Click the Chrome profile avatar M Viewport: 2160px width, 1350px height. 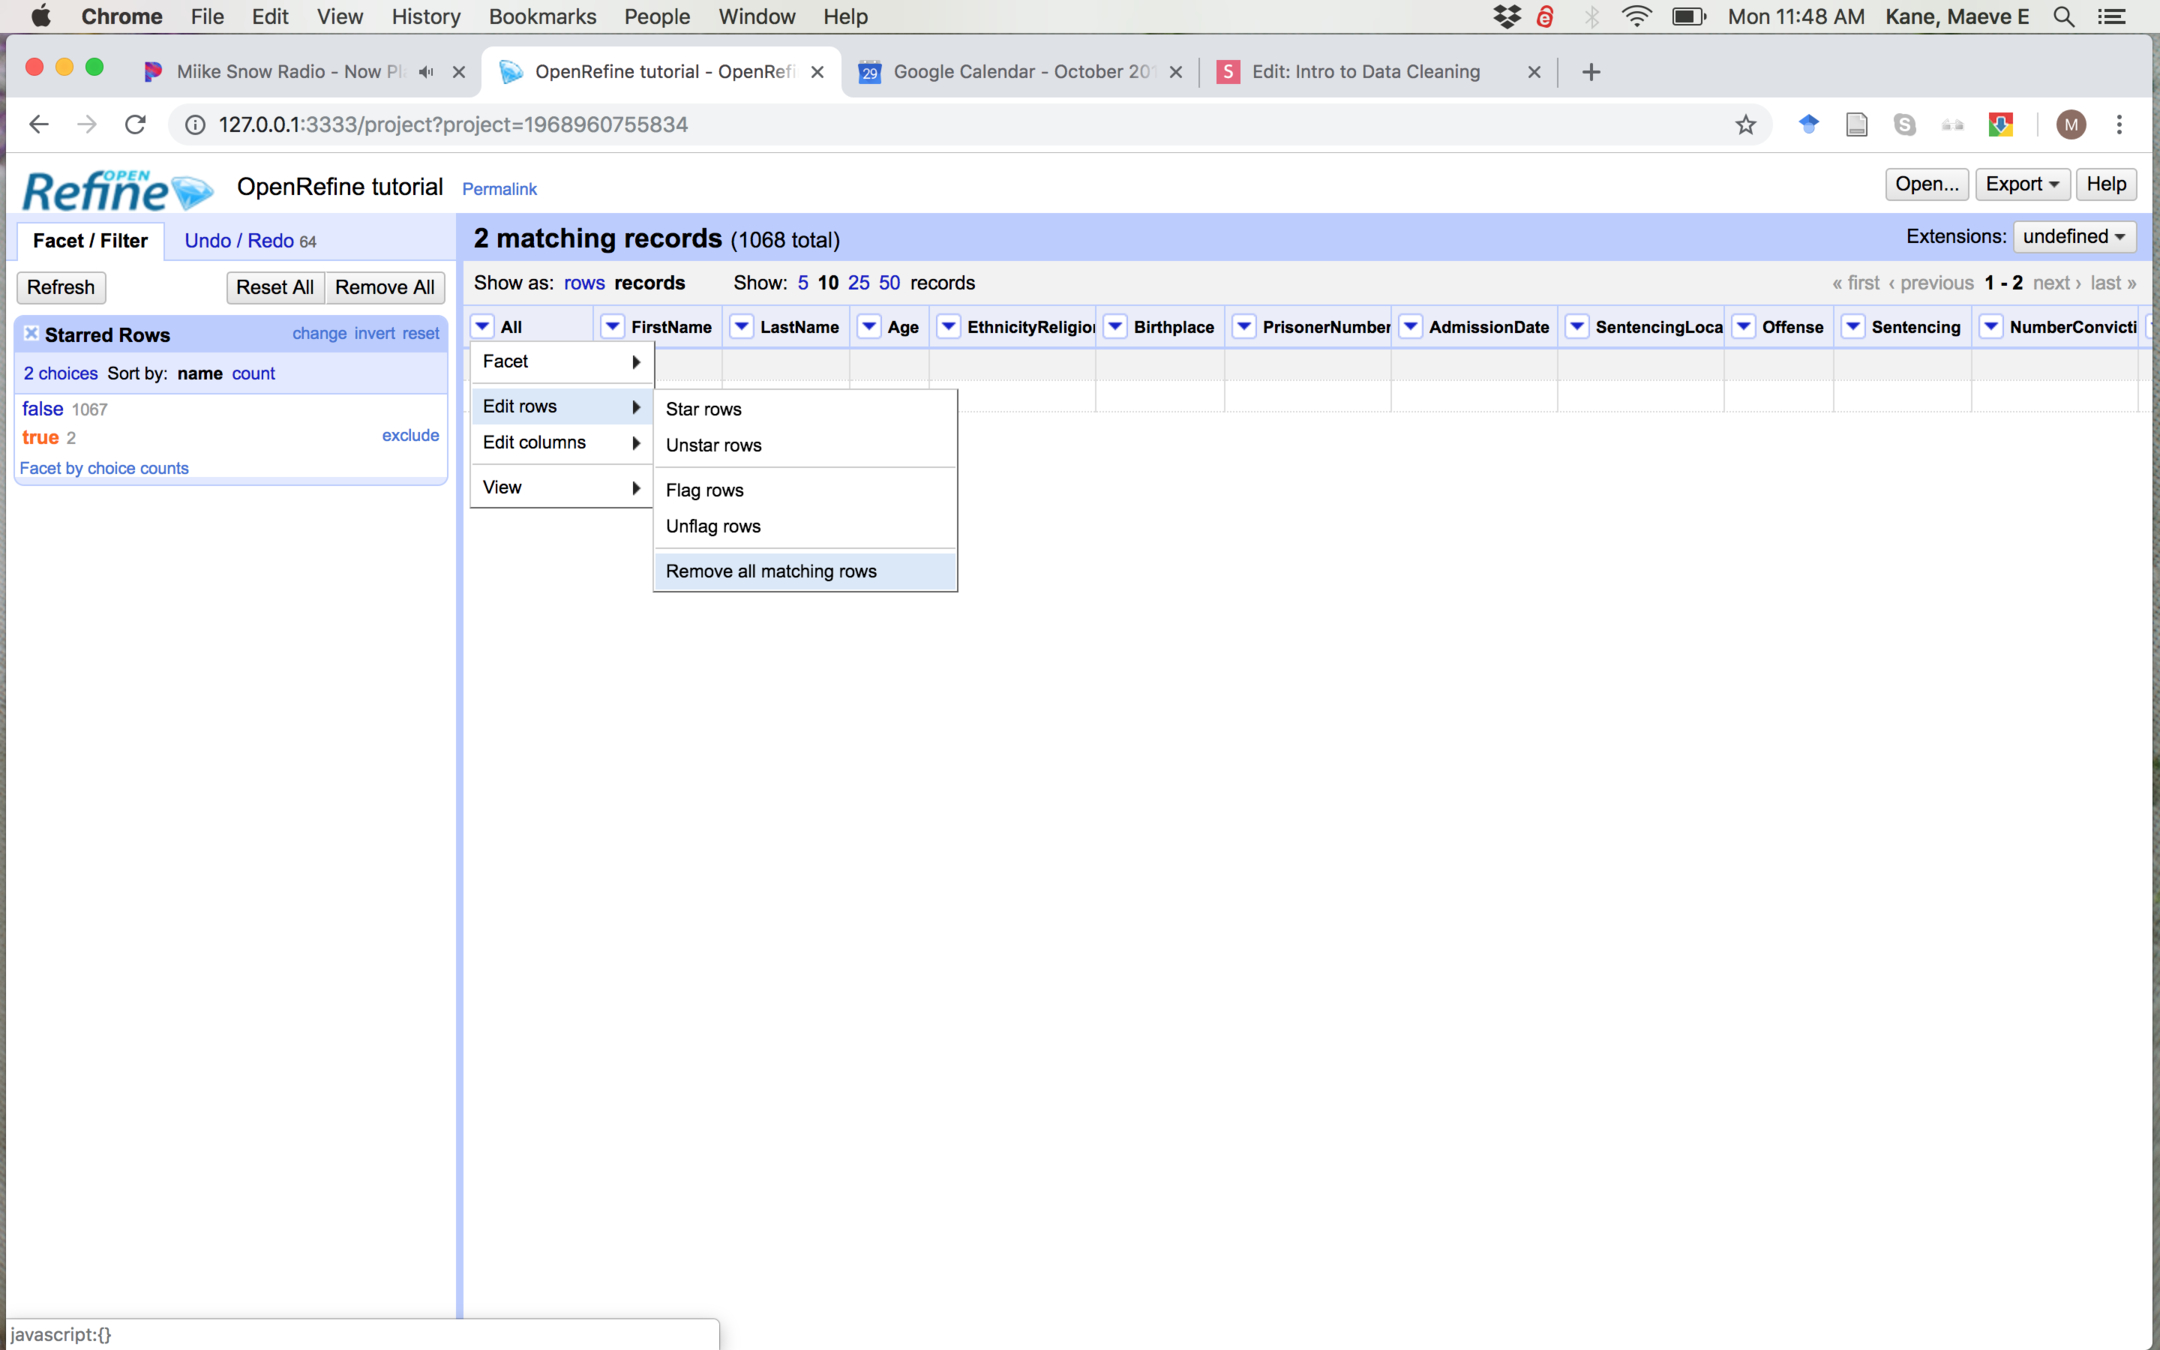pos(2071,125)
